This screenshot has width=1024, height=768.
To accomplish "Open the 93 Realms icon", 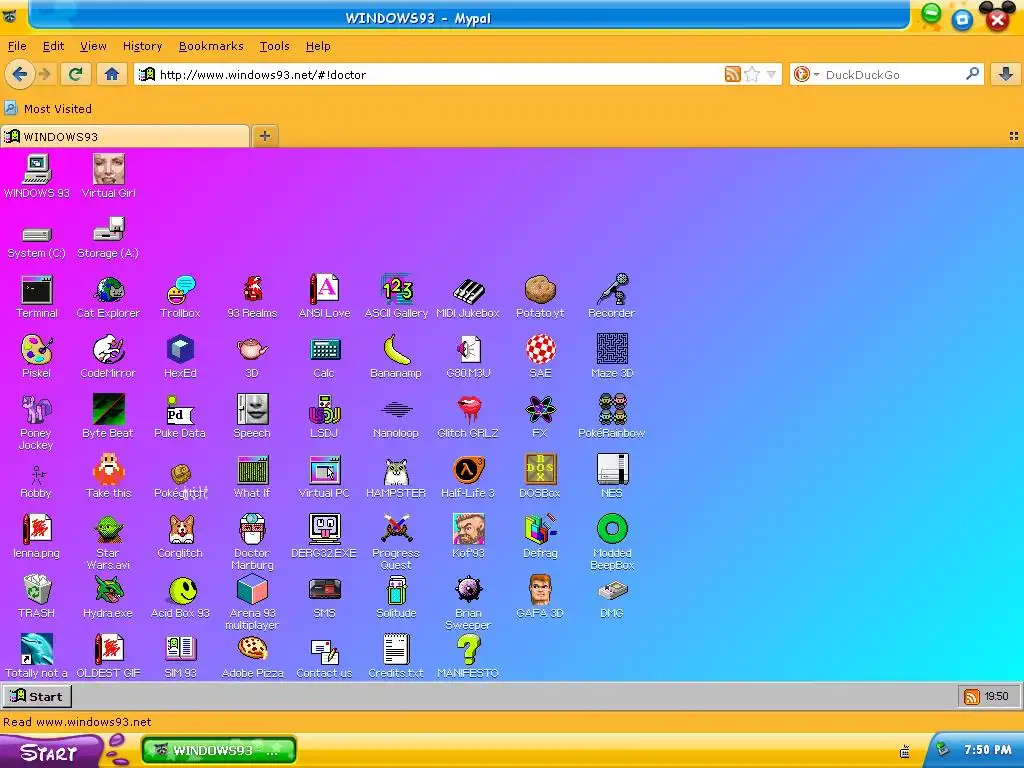I will point(252,297).
